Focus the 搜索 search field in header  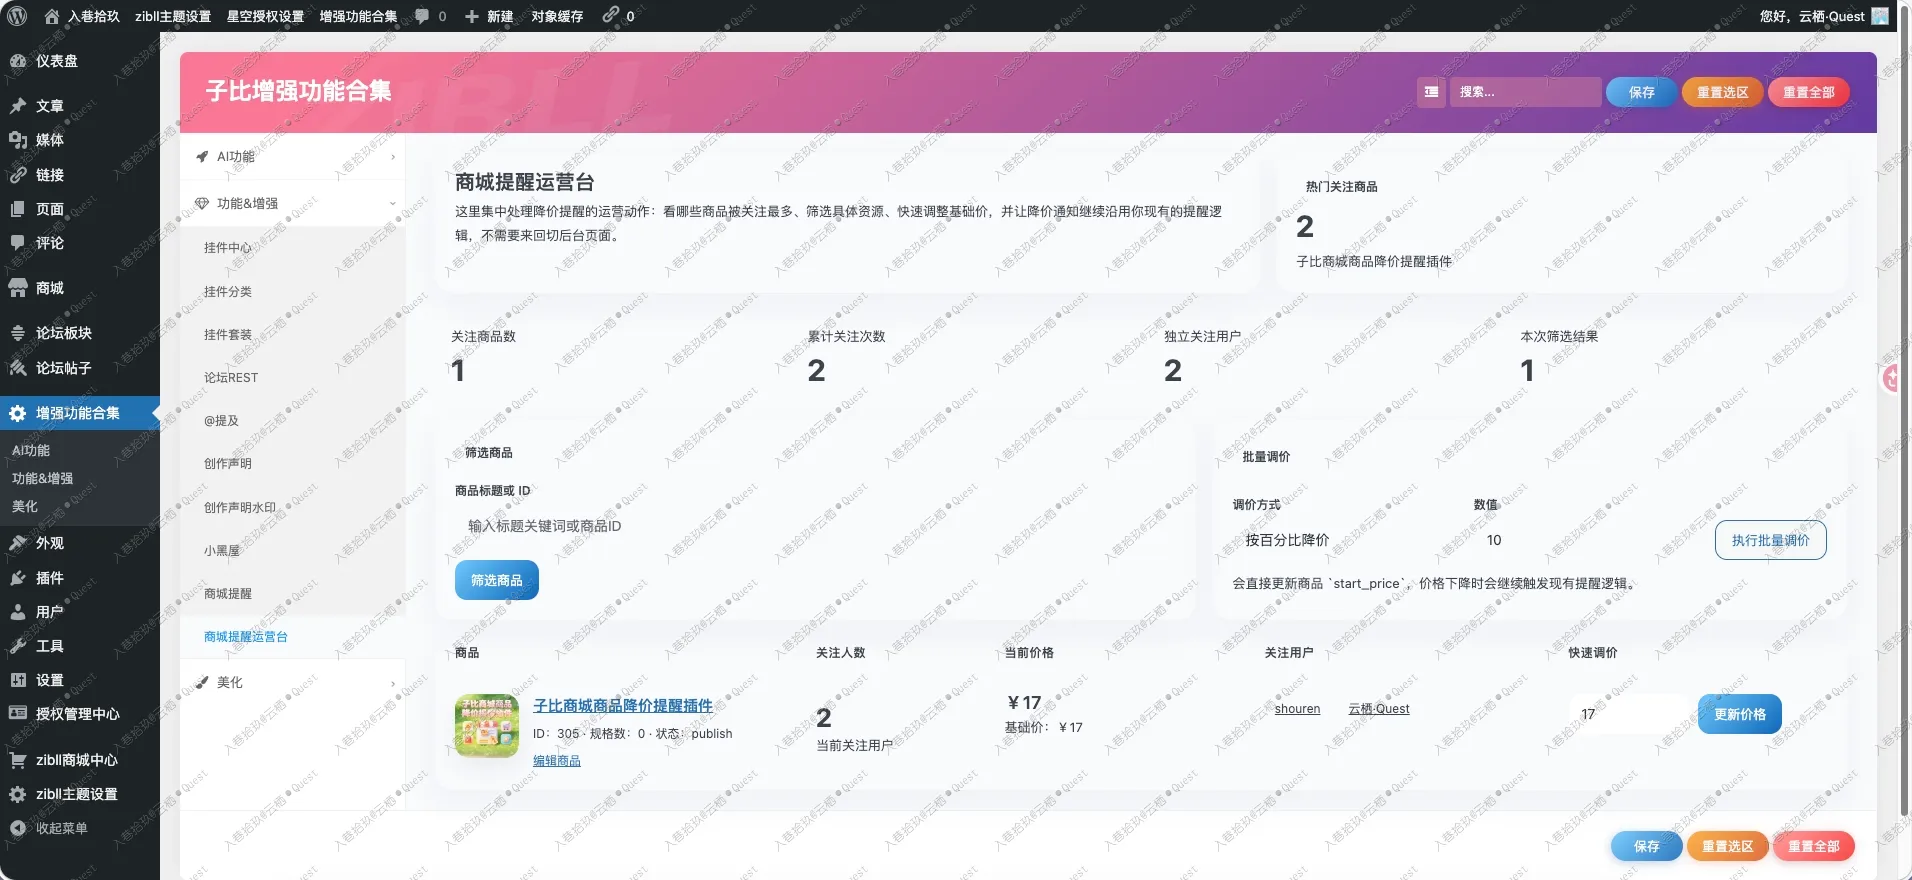click(1525, 92)
